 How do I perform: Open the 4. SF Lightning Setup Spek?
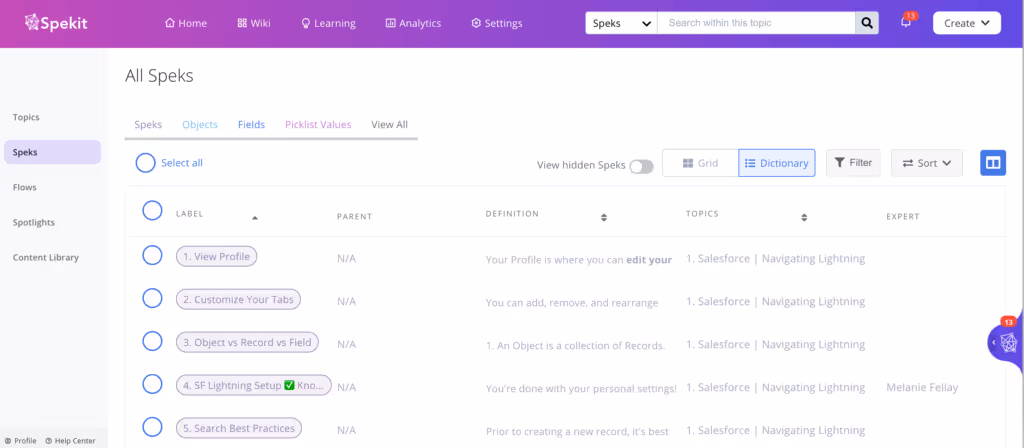click(254, 385)
